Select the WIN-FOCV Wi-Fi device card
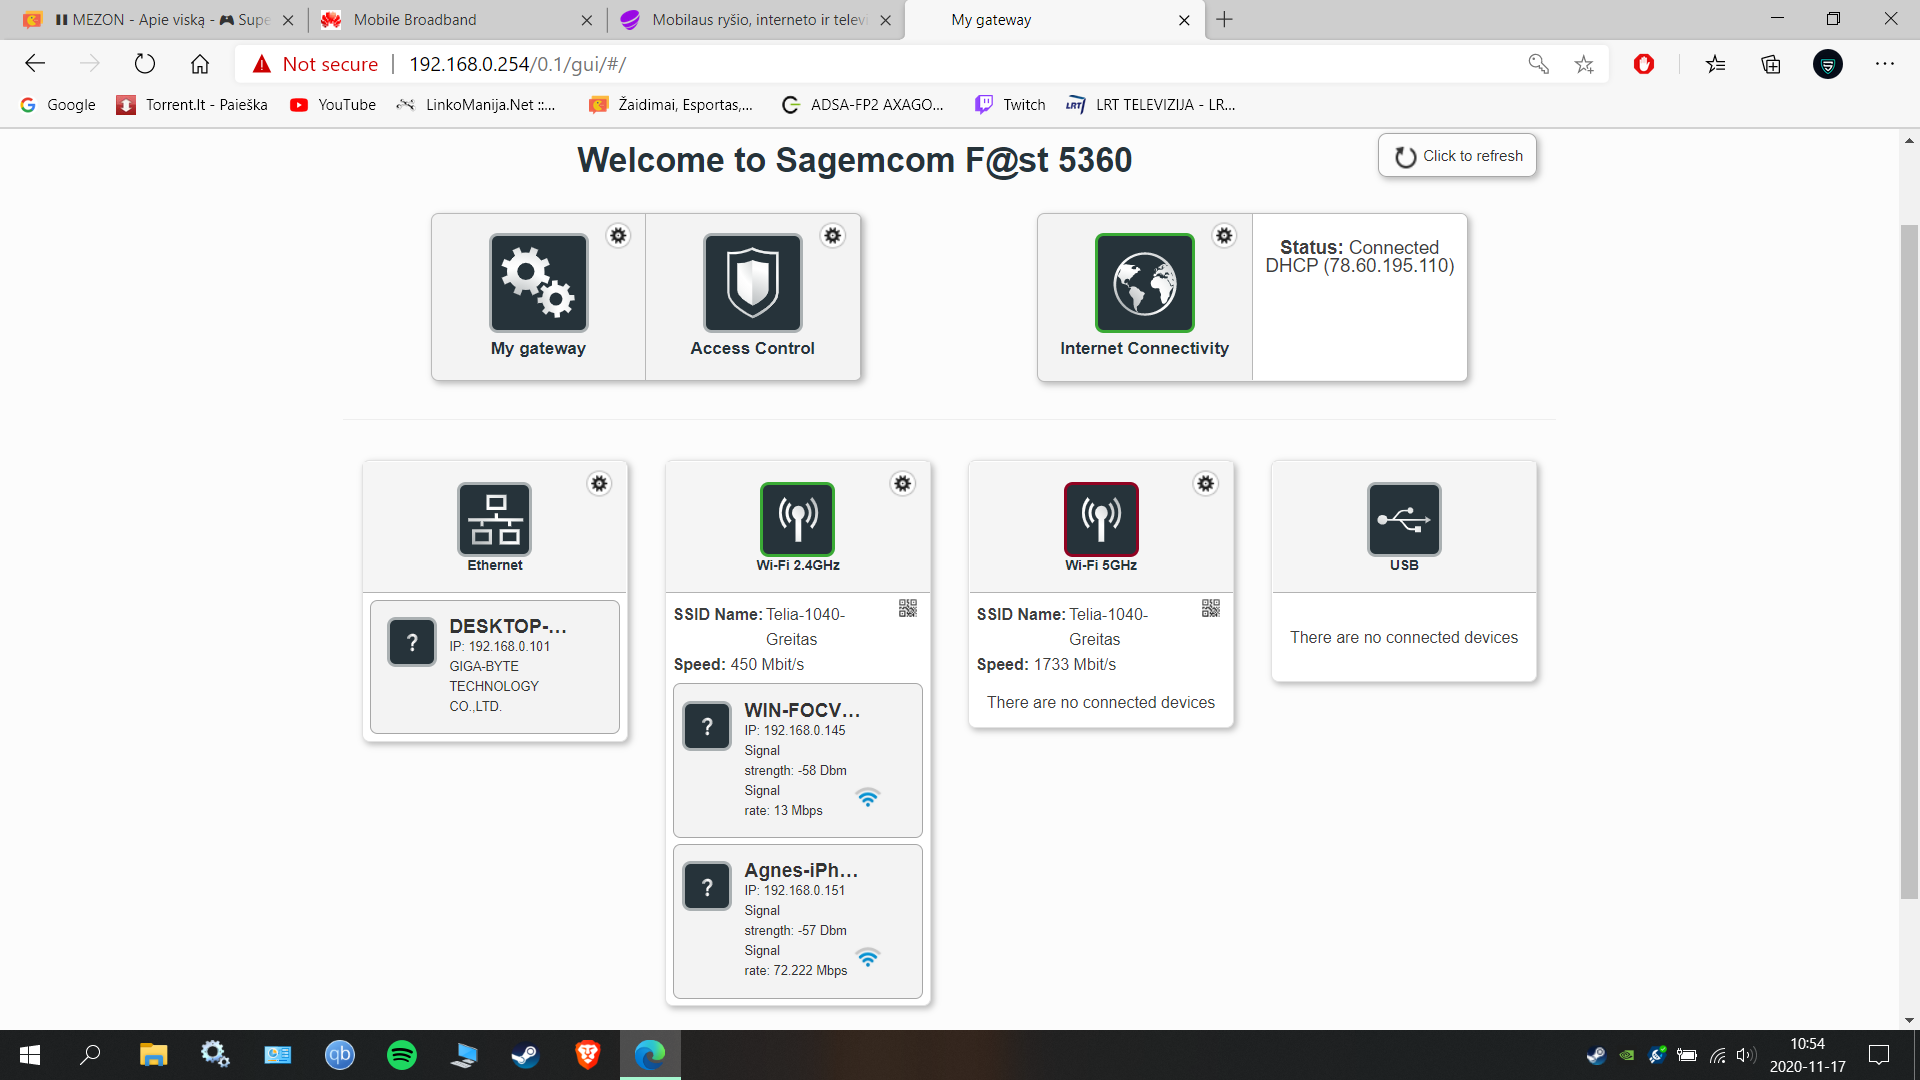Viewport: 1920px width, 1080px height. (797, 760)
